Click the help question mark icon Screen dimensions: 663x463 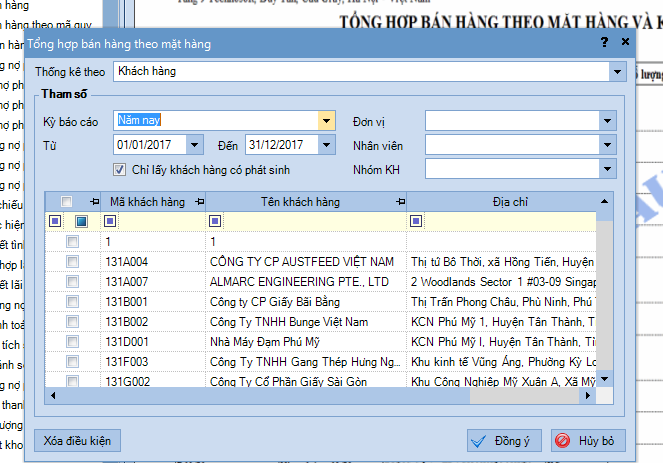tap(605, 42)
